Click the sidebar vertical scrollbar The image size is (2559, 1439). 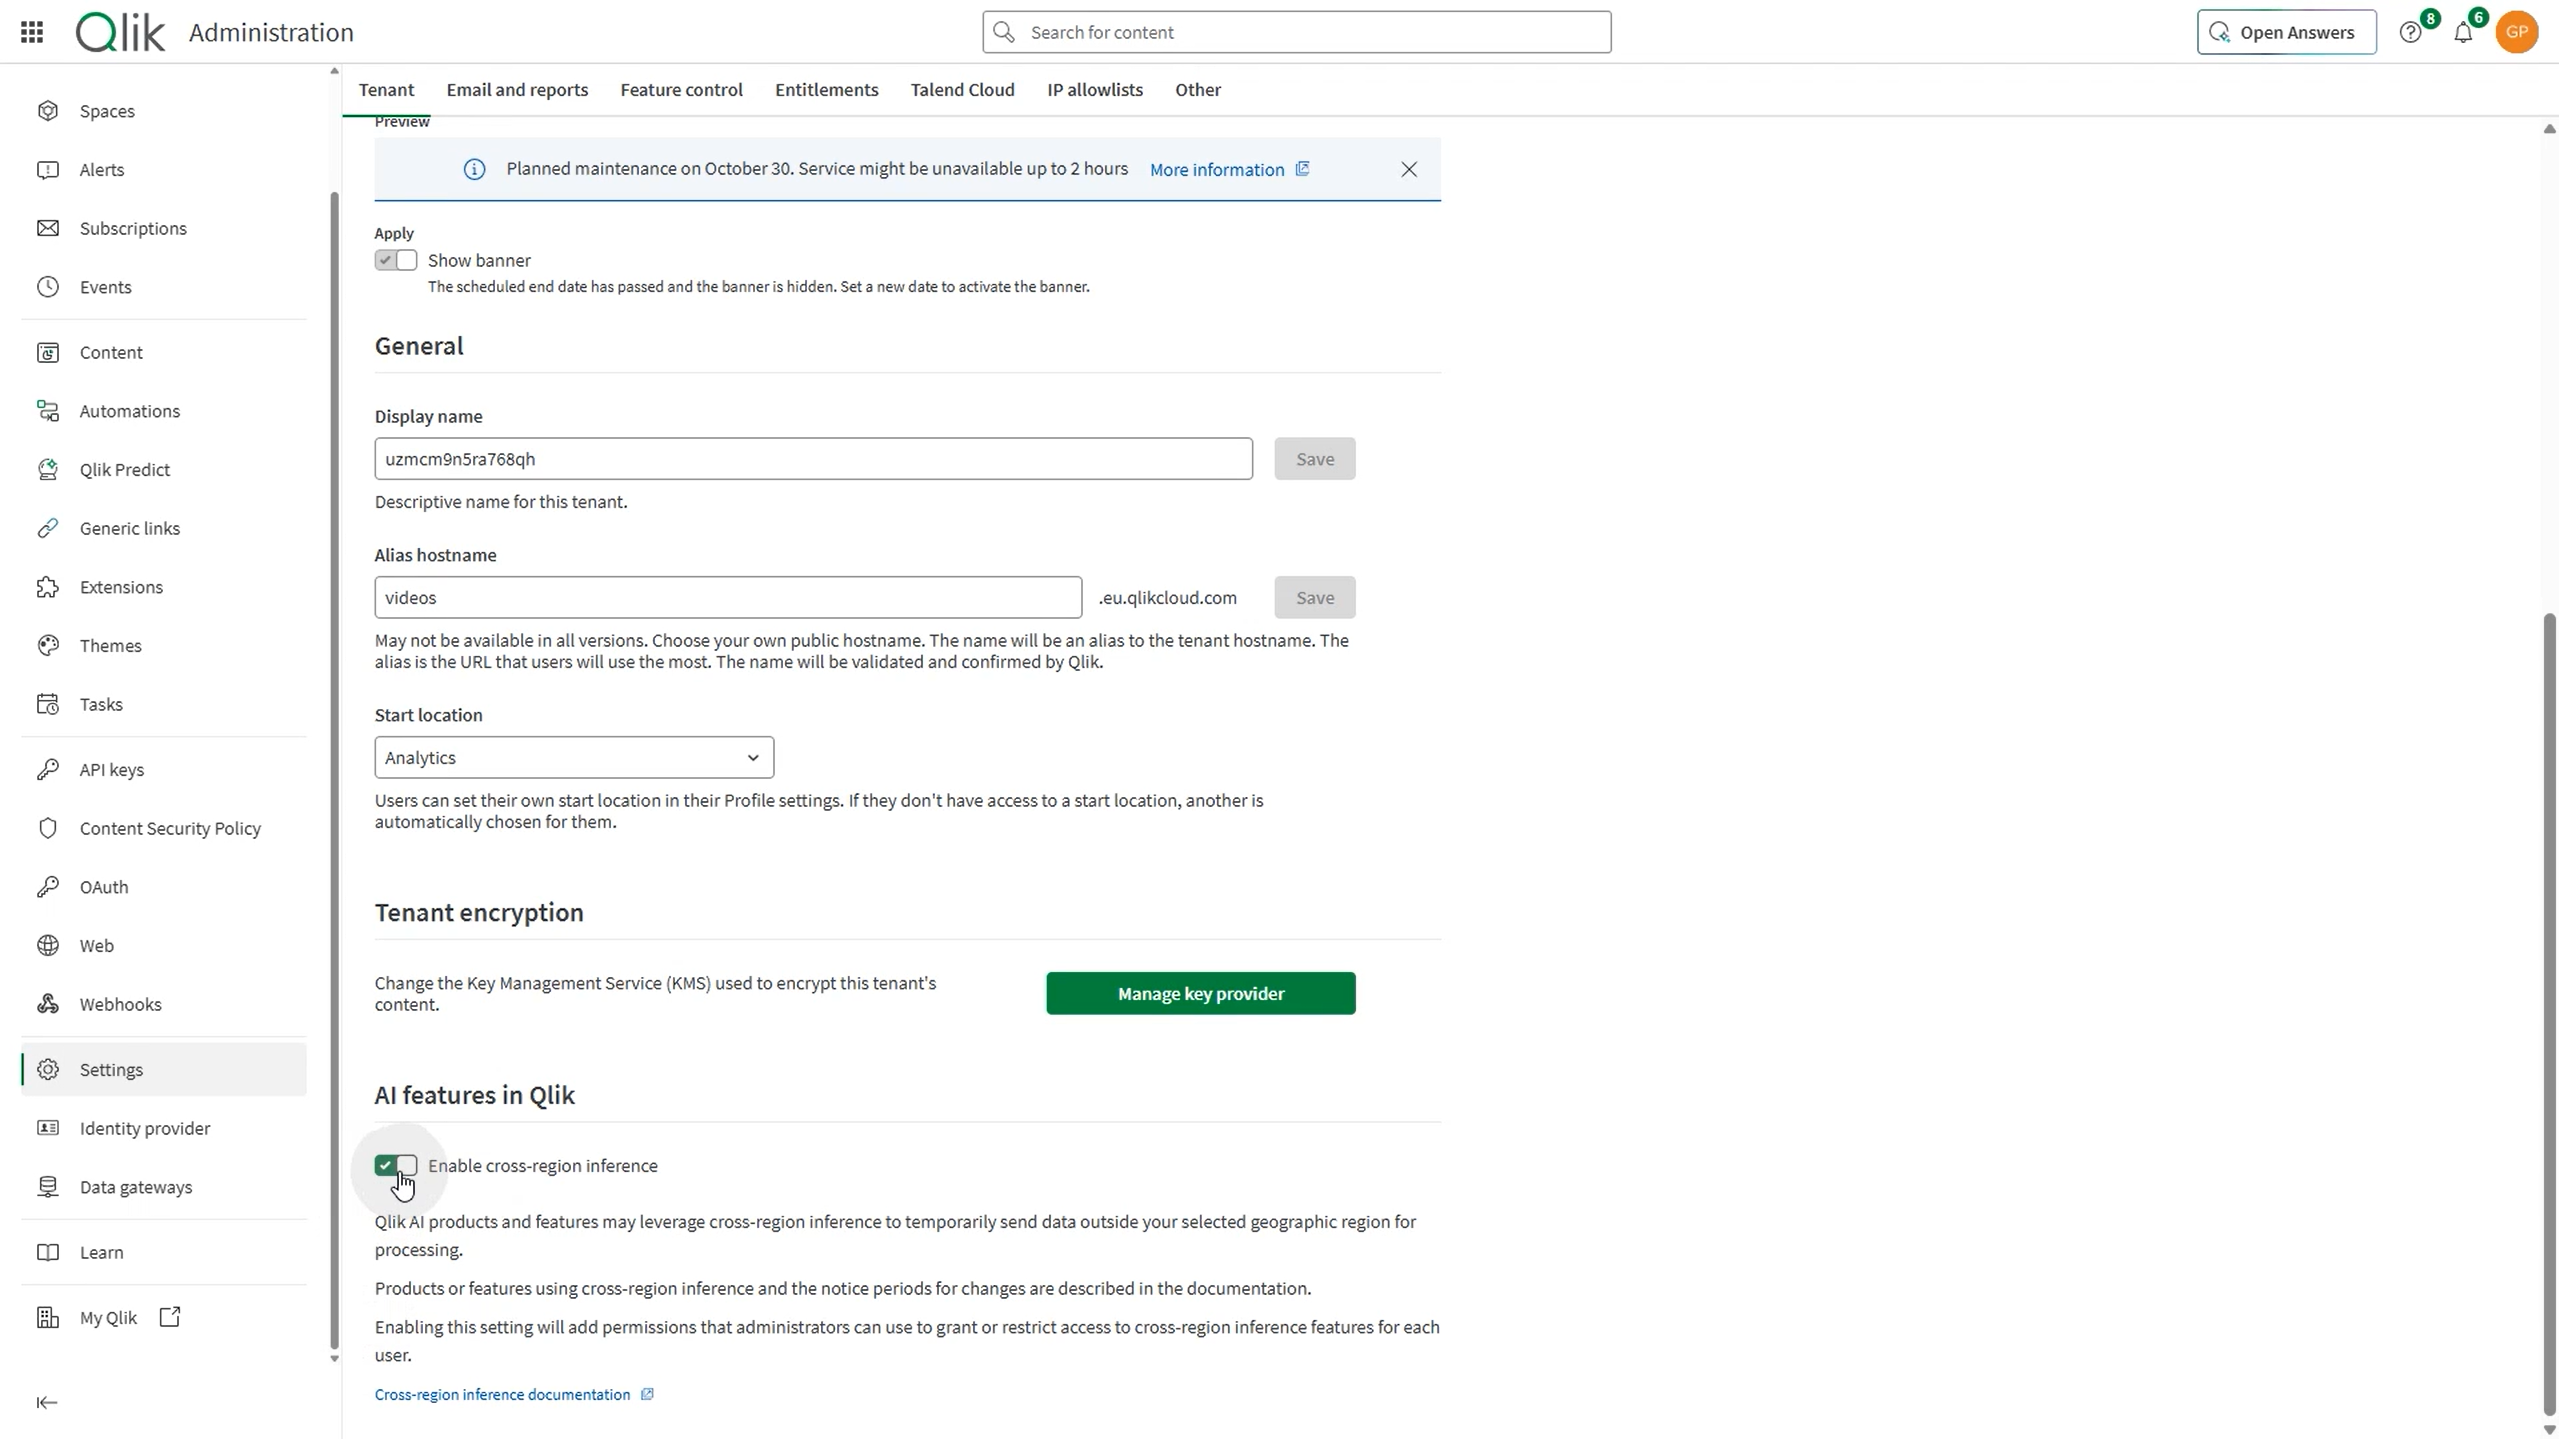click(334, 770)
